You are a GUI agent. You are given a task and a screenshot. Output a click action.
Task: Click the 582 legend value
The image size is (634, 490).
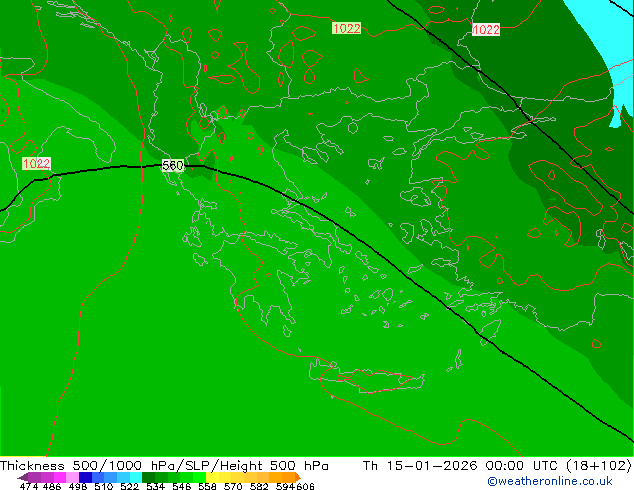(259, 486)
